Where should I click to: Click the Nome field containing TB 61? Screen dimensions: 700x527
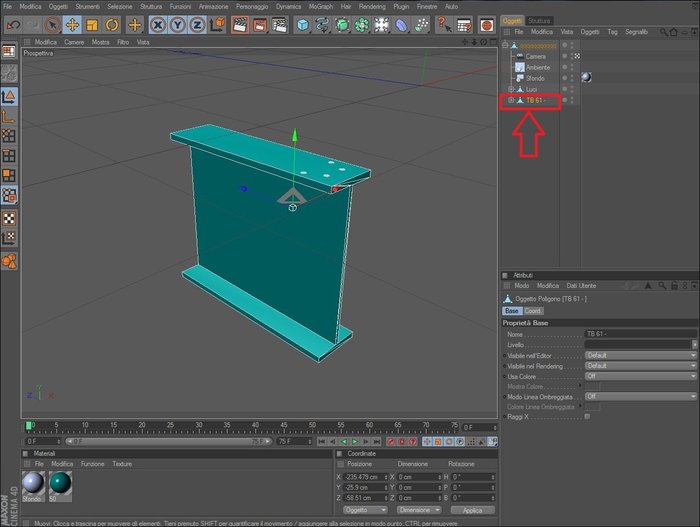[641, 334]
